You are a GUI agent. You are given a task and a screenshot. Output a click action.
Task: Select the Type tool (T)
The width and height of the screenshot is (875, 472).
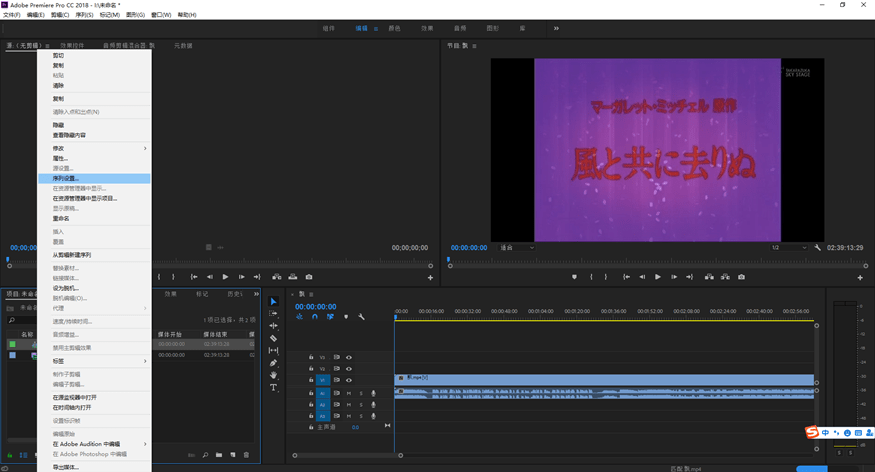[x=274, y=387]
